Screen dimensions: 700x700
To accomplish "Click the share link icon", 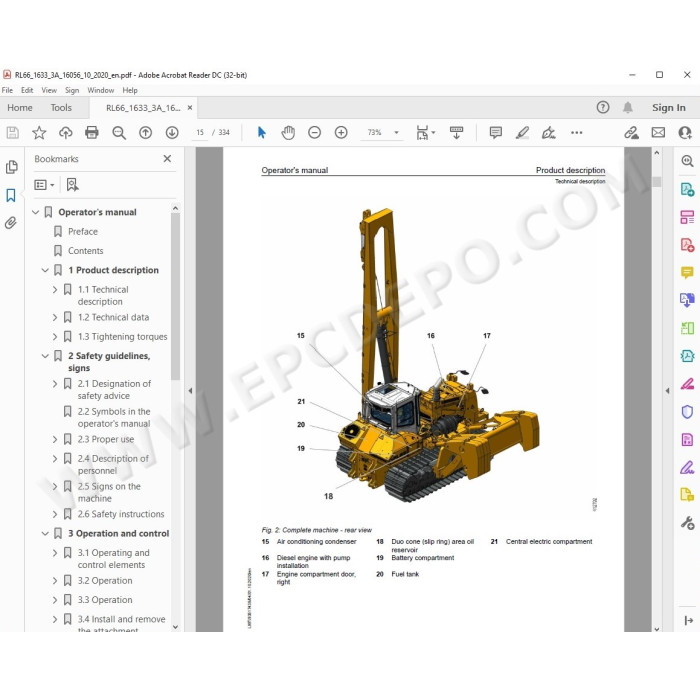I will (632, 133).
